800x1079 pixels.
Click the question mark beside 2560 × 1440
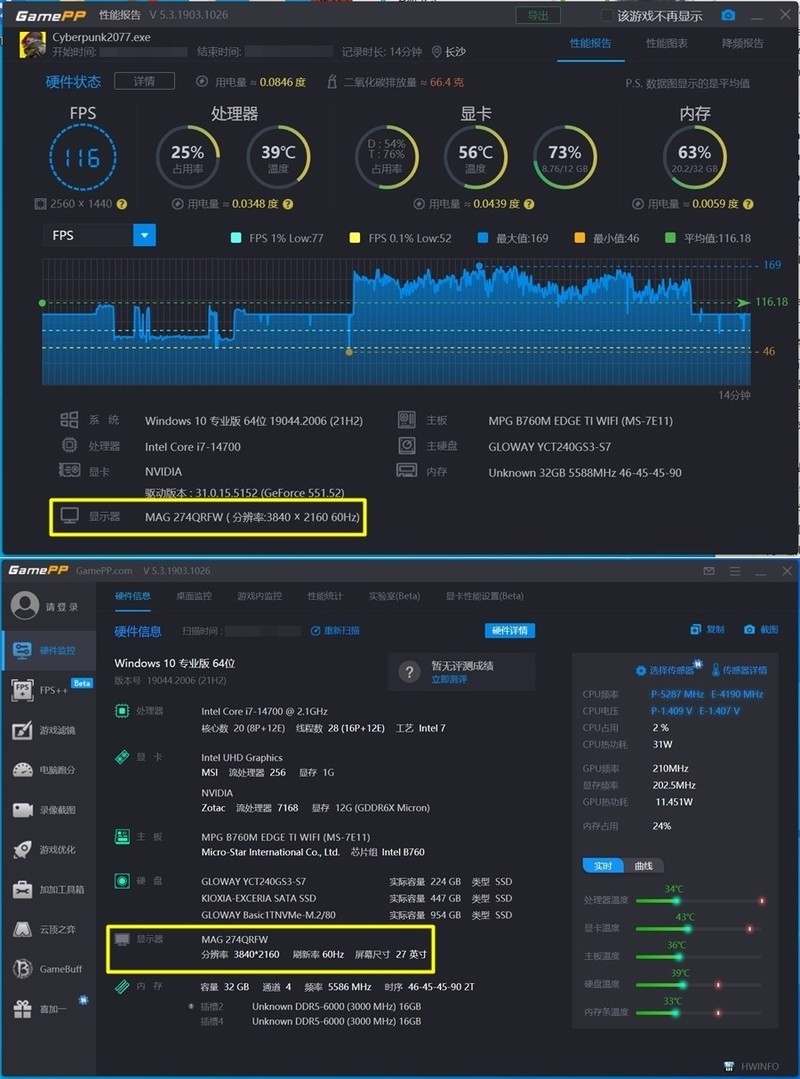(x=122, y=204)
